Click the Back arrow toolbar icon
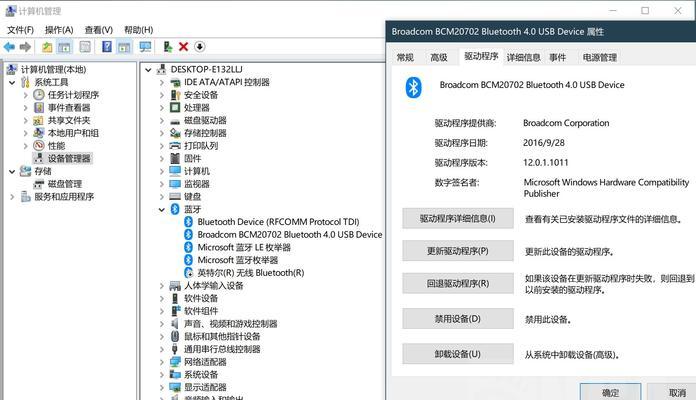 pos(9,47)
